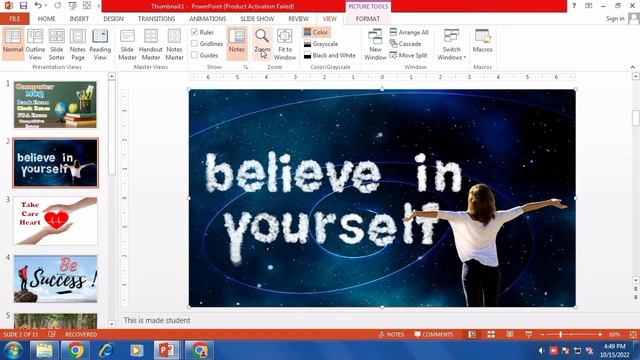Viewport: 640px width, 360px height.
Task: Click Arrange All windows
Action: click(409, 32)
